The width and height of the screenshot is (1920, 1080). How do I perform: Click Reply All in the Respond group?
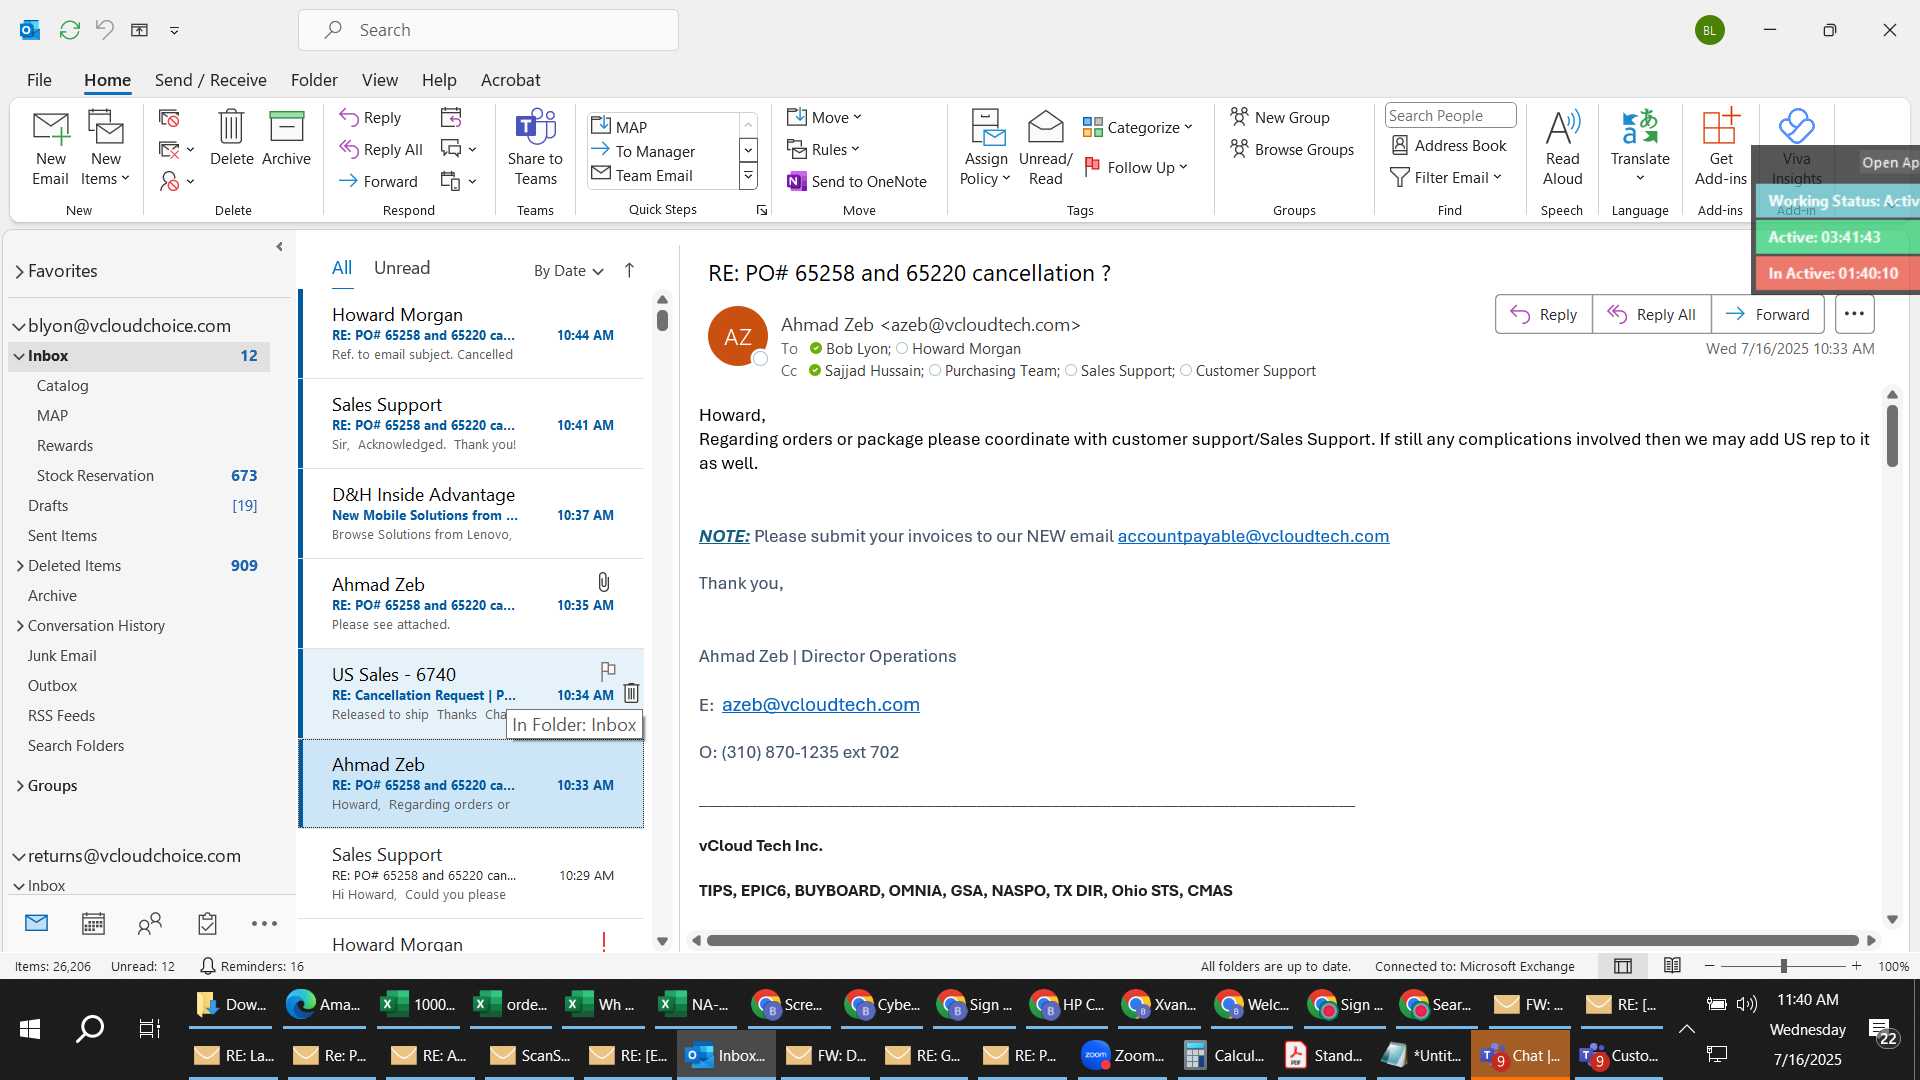tap(381, 150)
